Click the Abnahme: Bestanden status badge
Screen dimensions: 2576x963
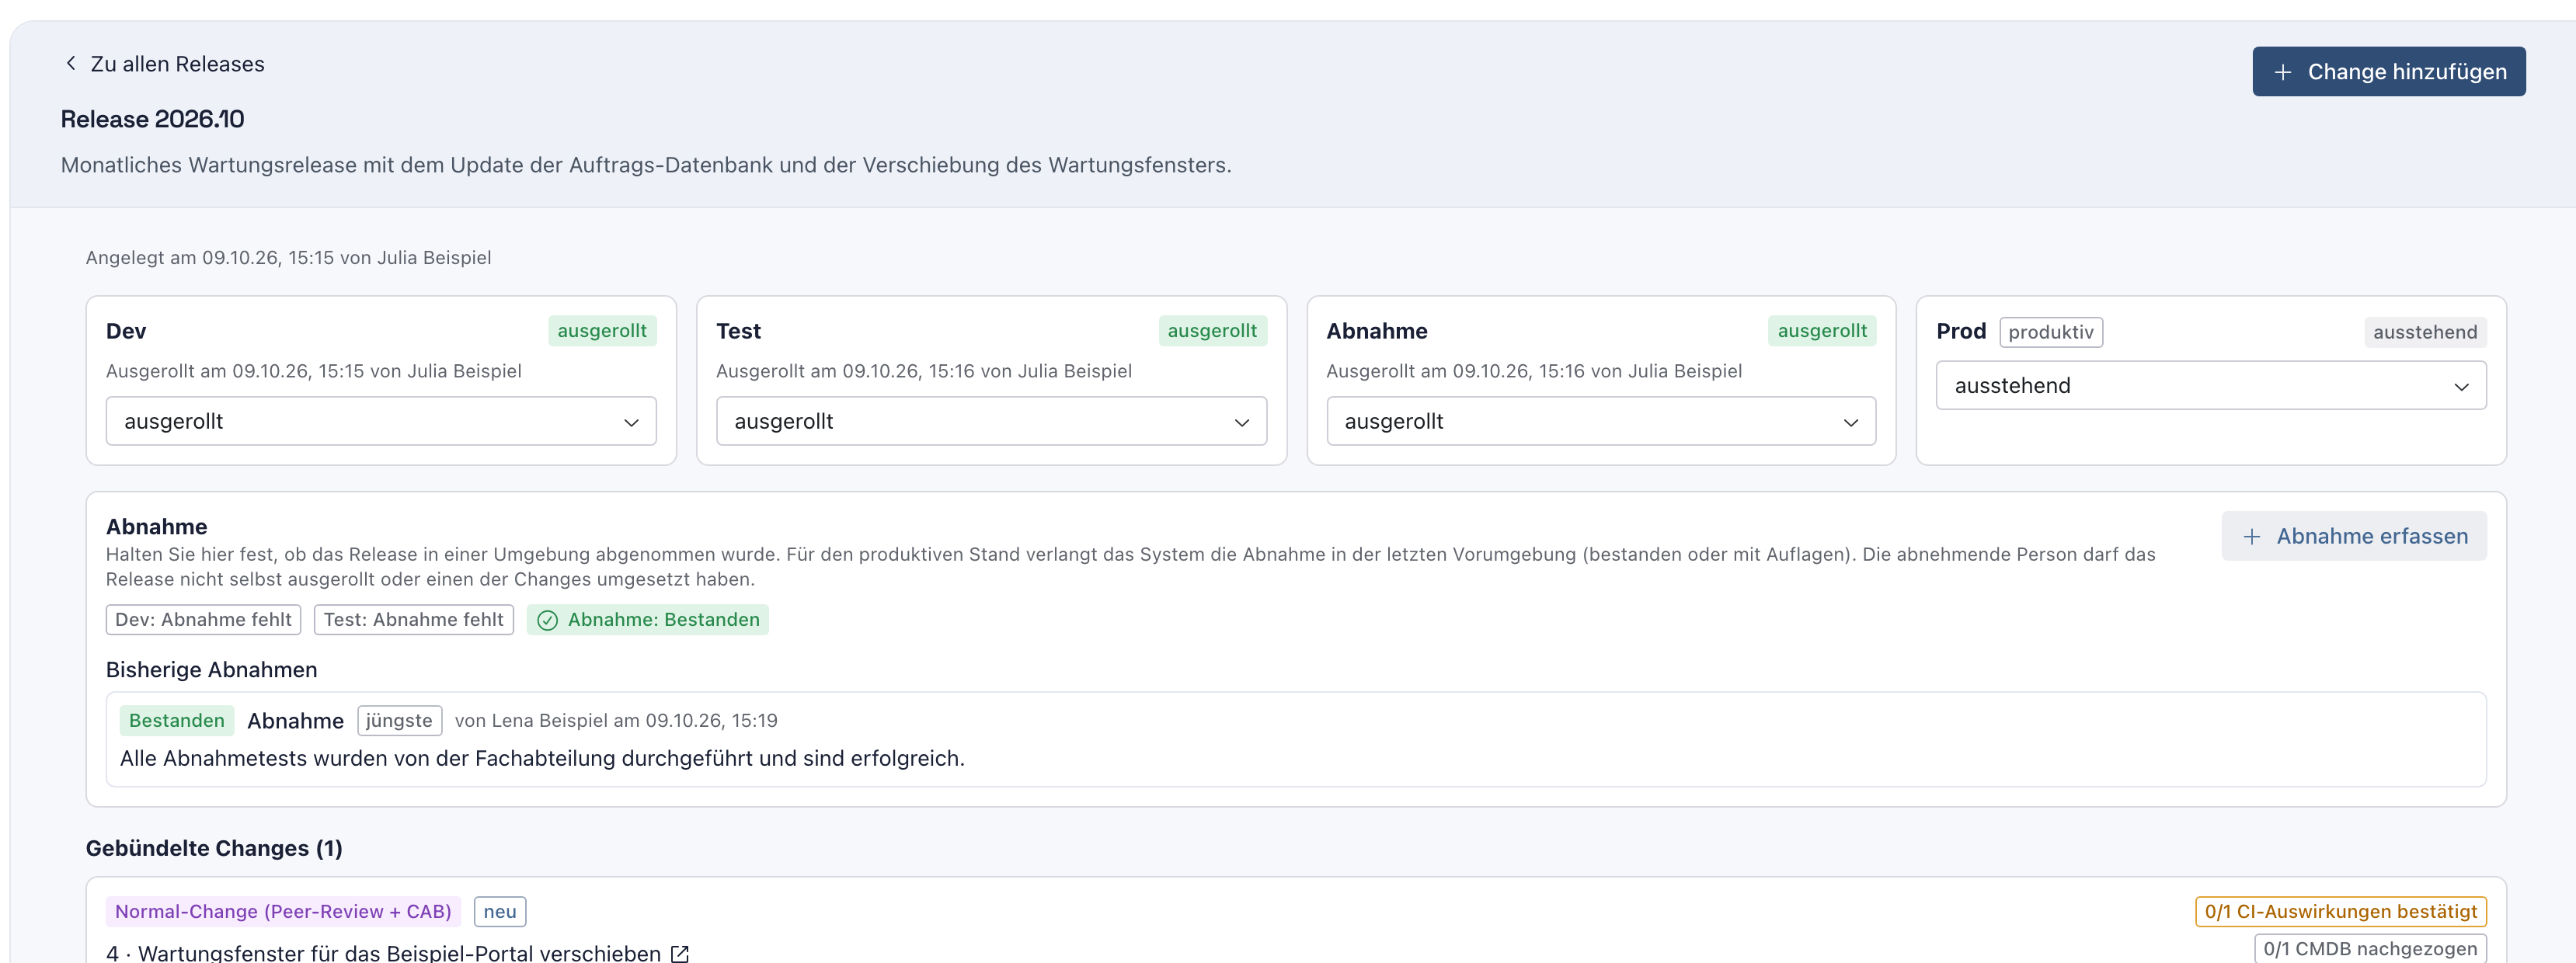(648, 619)
